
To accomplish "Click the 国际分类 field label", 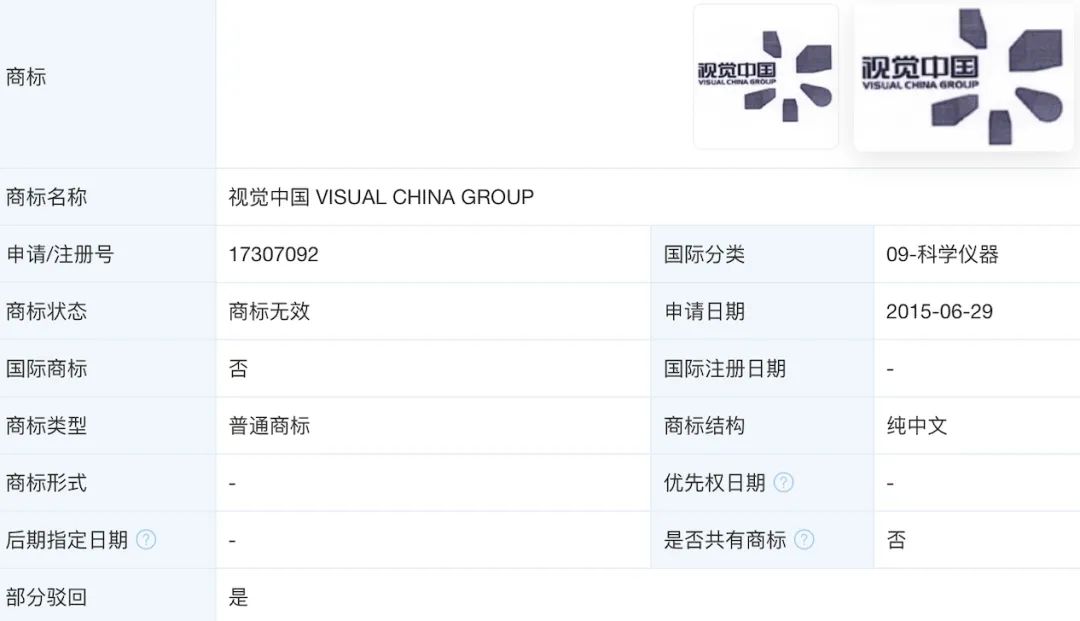I will tap(704, 255).
